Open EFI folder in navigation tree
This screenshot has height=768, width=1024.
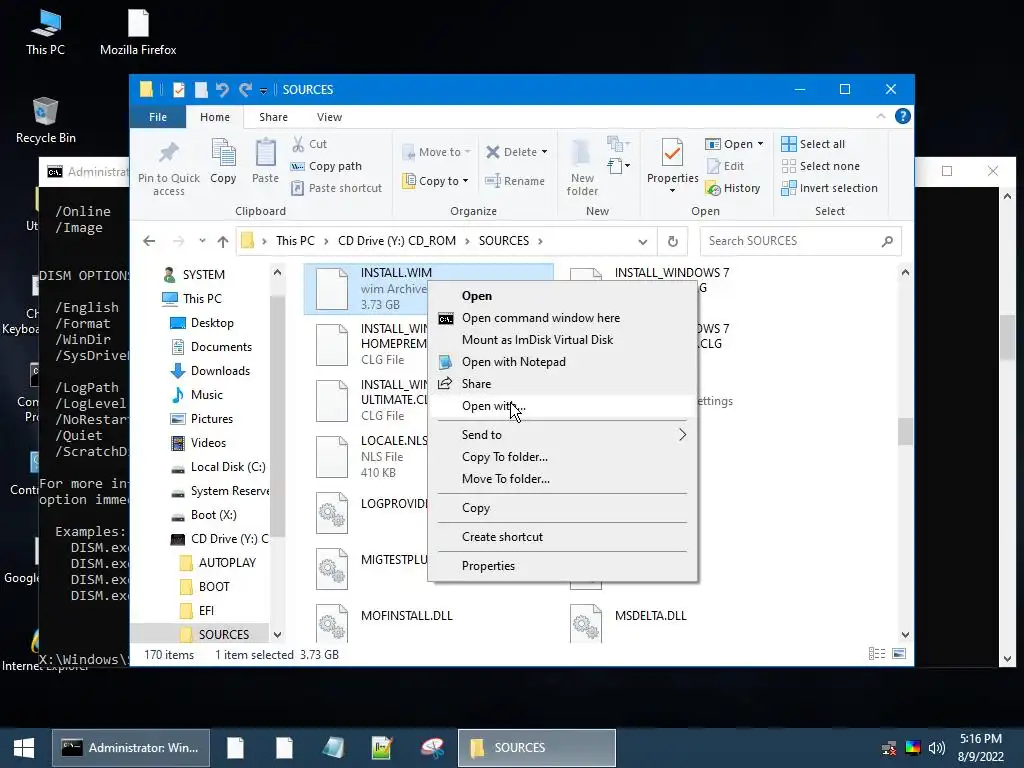pos(206,611)
